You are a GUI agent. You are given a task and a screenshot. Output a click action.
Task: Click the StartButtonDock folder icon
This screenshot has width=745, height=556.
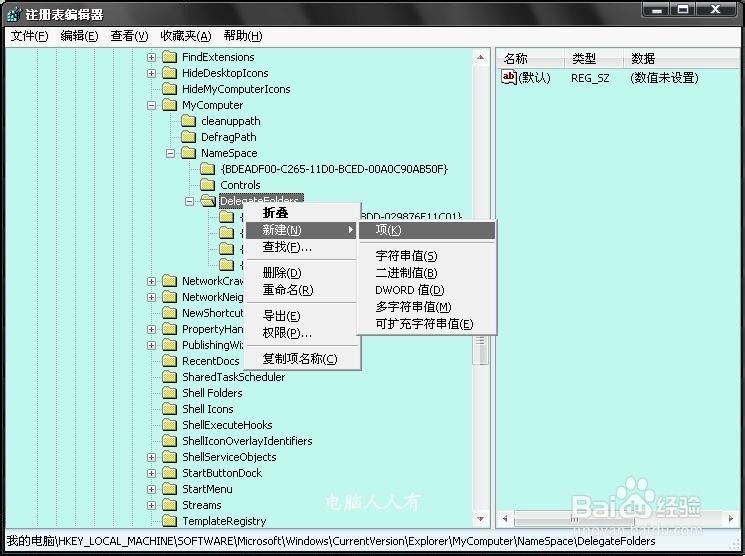tap(169, 473)
